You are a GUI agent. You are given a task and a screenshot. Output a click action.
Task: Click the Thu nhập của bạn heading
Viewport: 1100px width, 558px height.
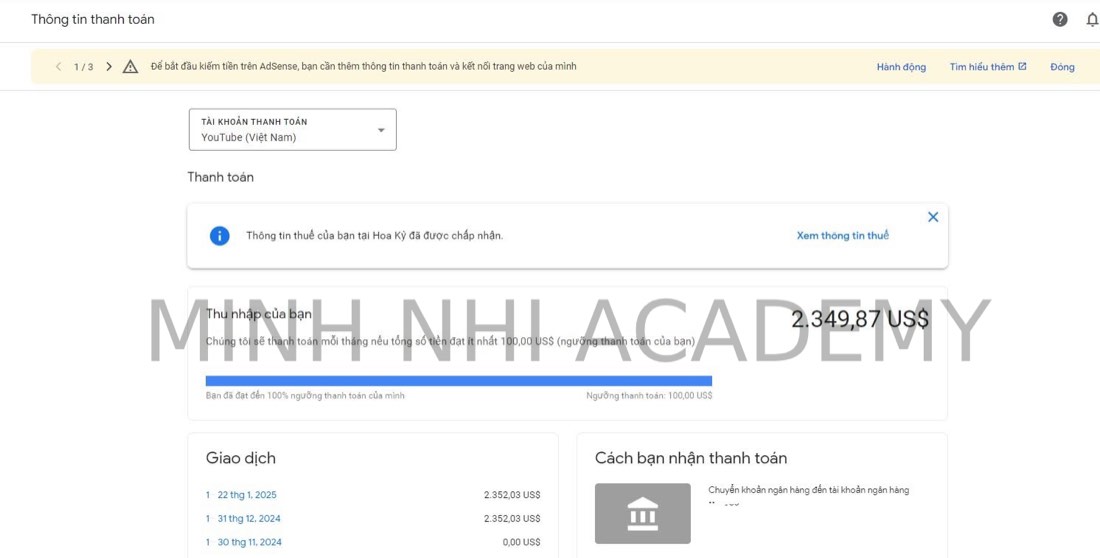(258, 314)
